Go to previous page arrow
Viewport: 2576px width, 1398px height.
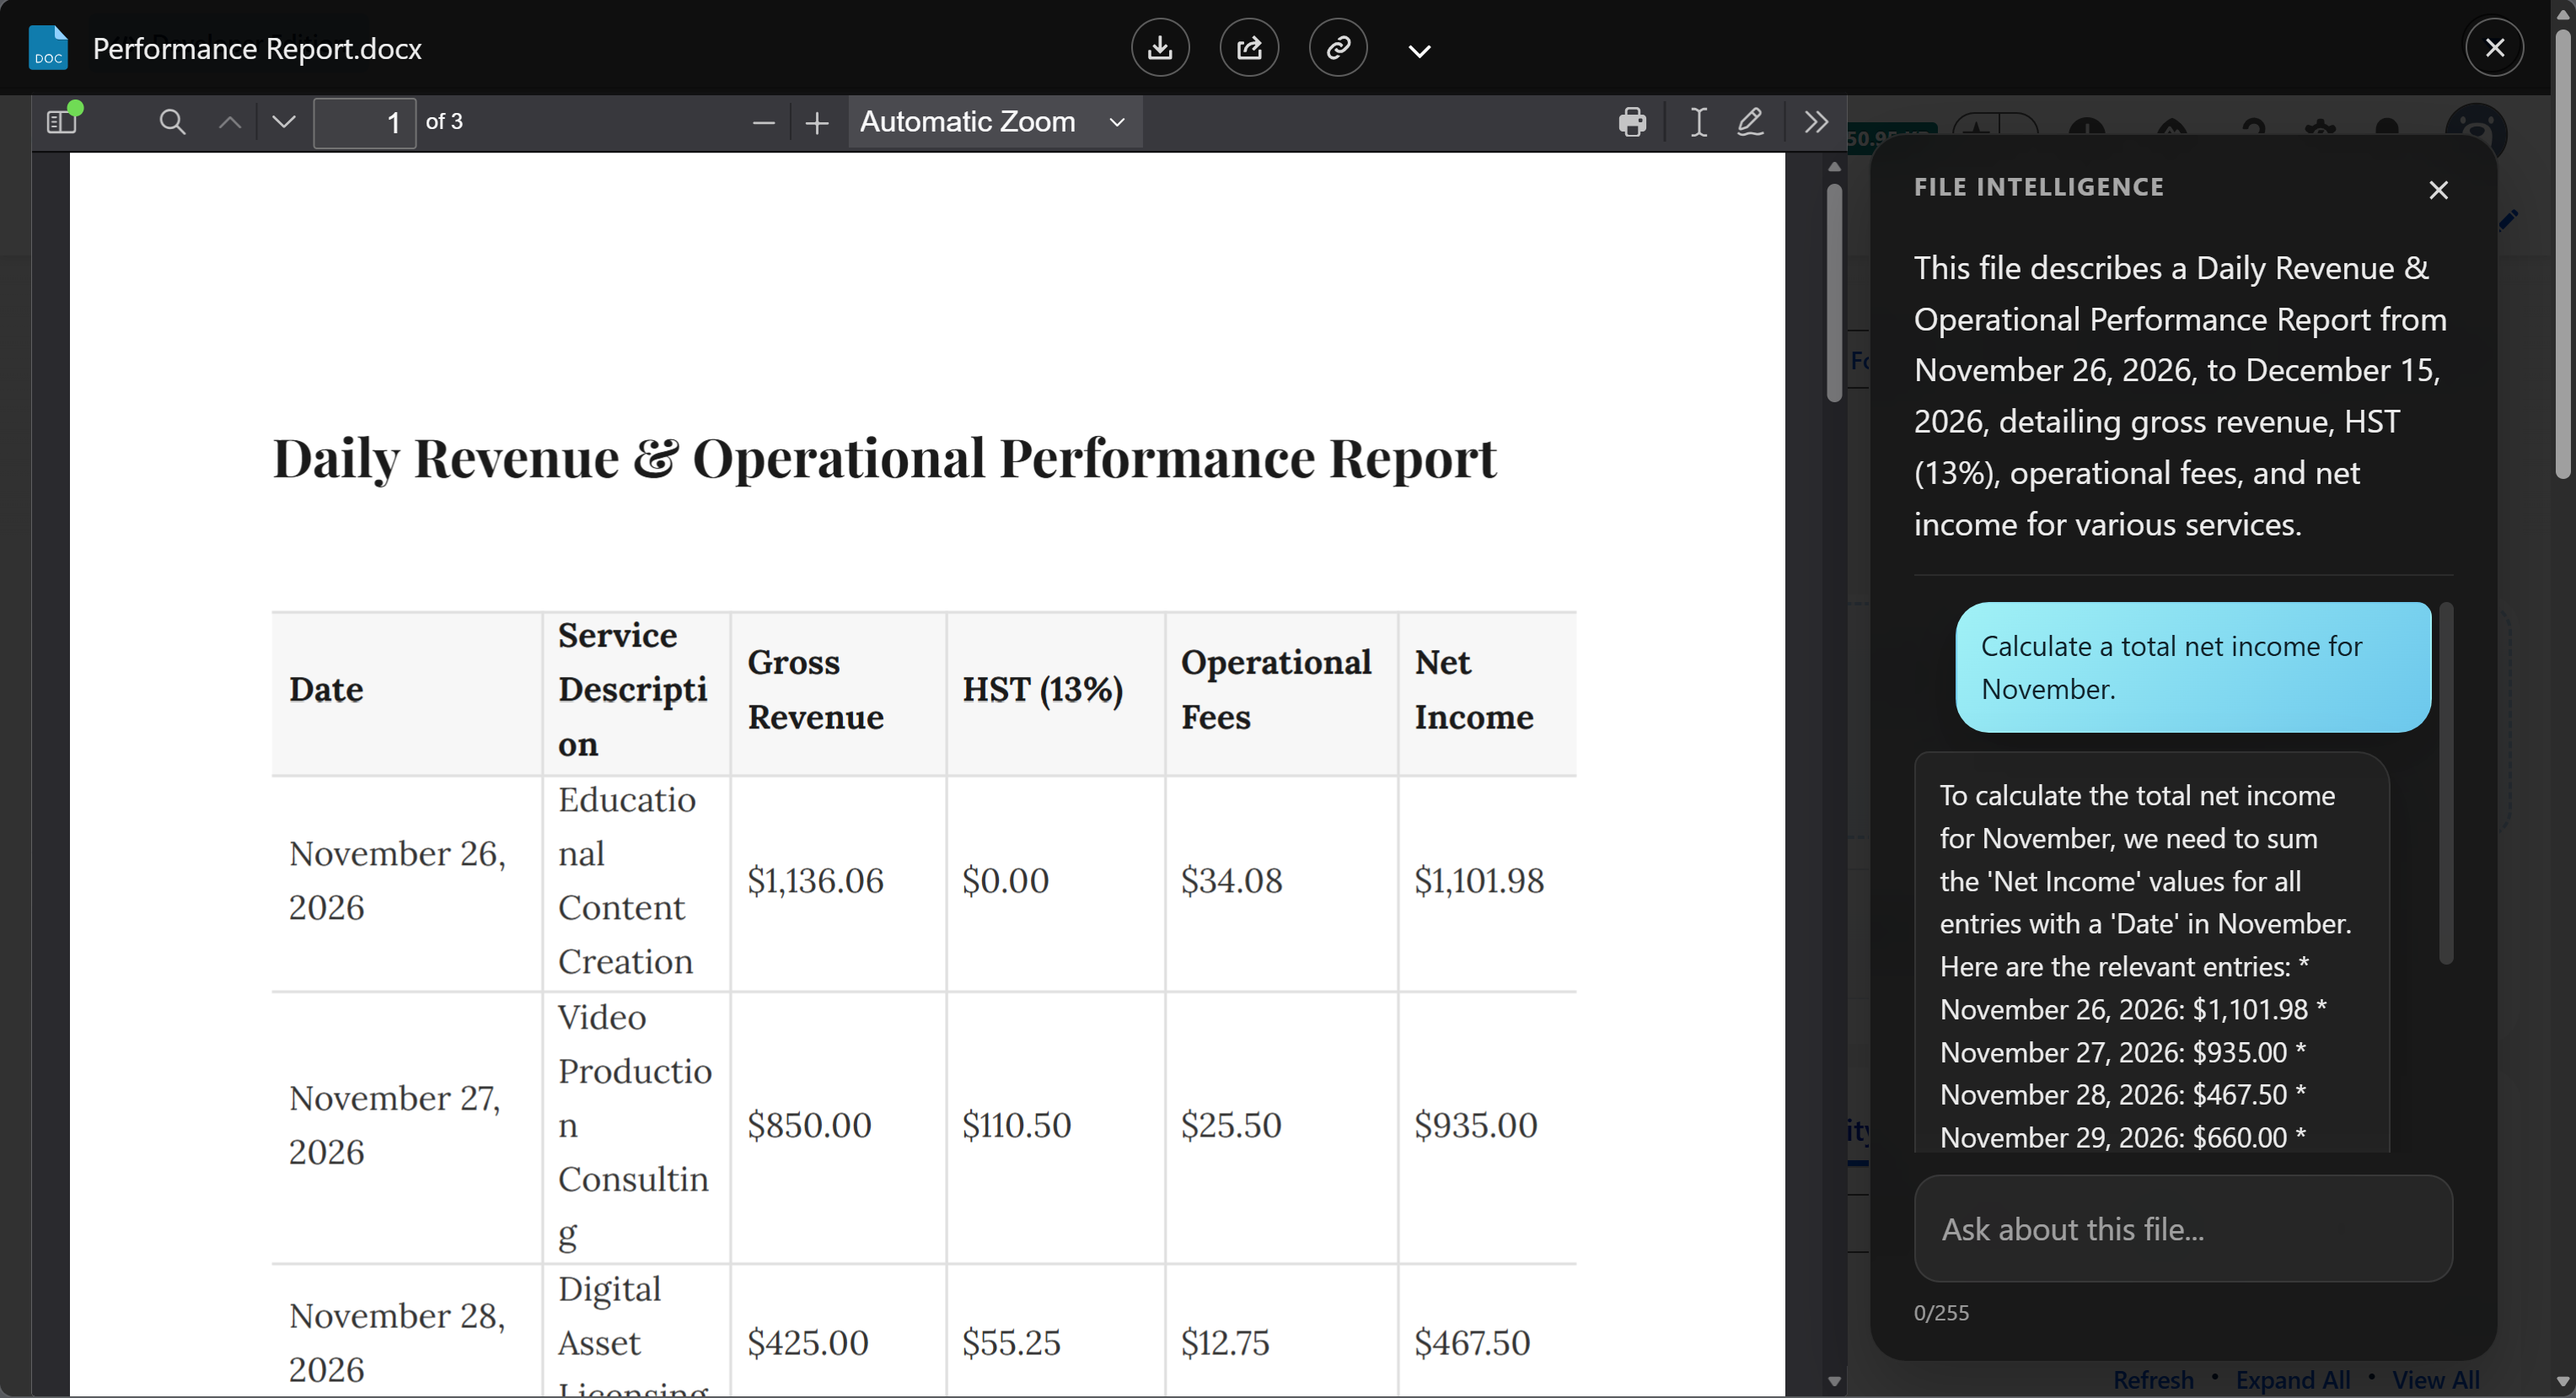coord(230,122)
